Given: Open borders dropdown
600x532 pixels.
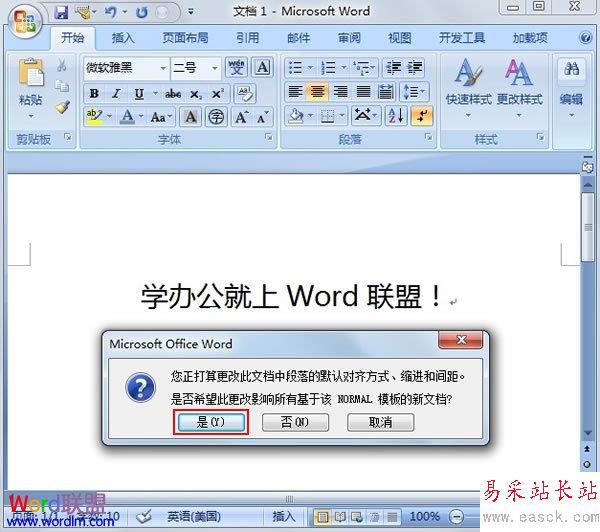Looking at the screenshot, I should [x=342, y=115].
